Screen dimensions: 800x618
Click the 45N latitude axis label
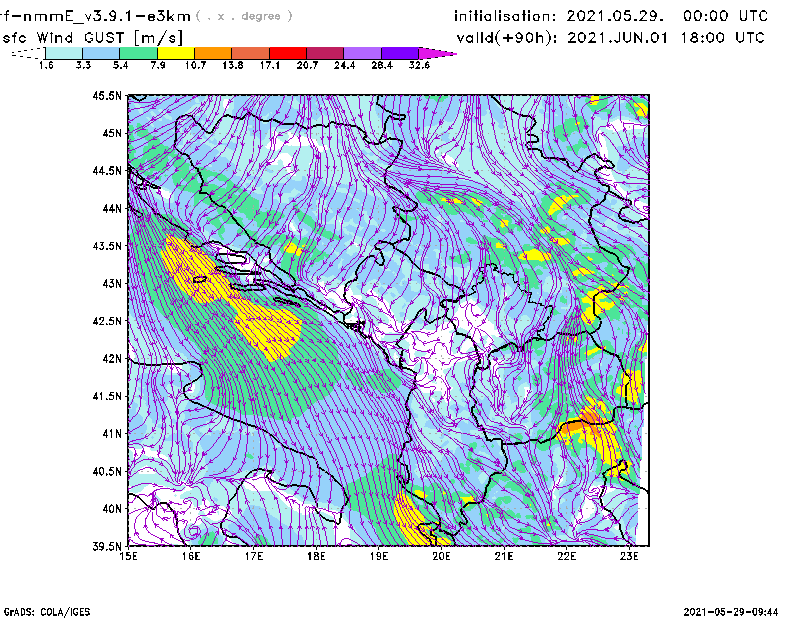tap(112, 133)
